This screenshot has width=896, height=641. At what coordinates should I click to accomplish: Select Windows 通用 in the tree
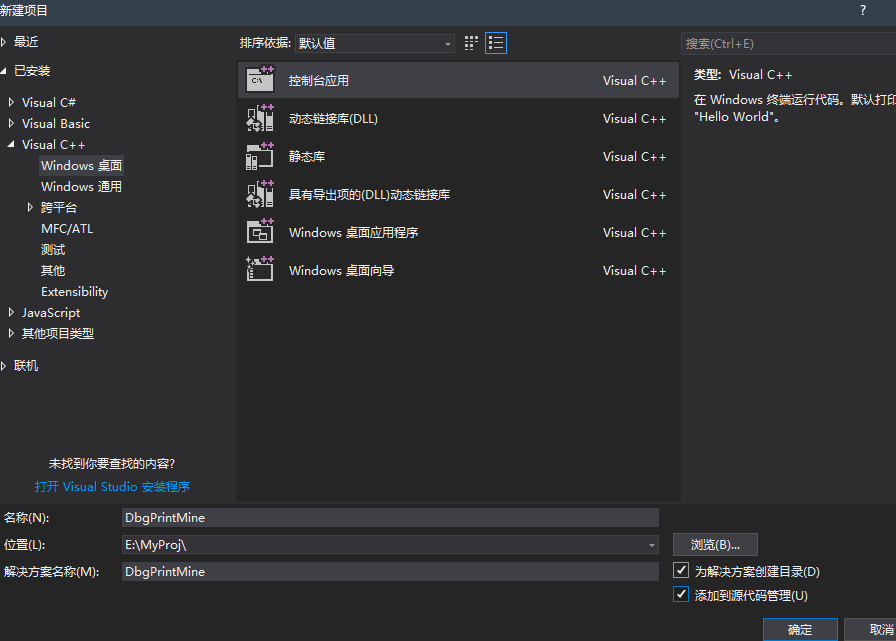(x=81, y=187)
